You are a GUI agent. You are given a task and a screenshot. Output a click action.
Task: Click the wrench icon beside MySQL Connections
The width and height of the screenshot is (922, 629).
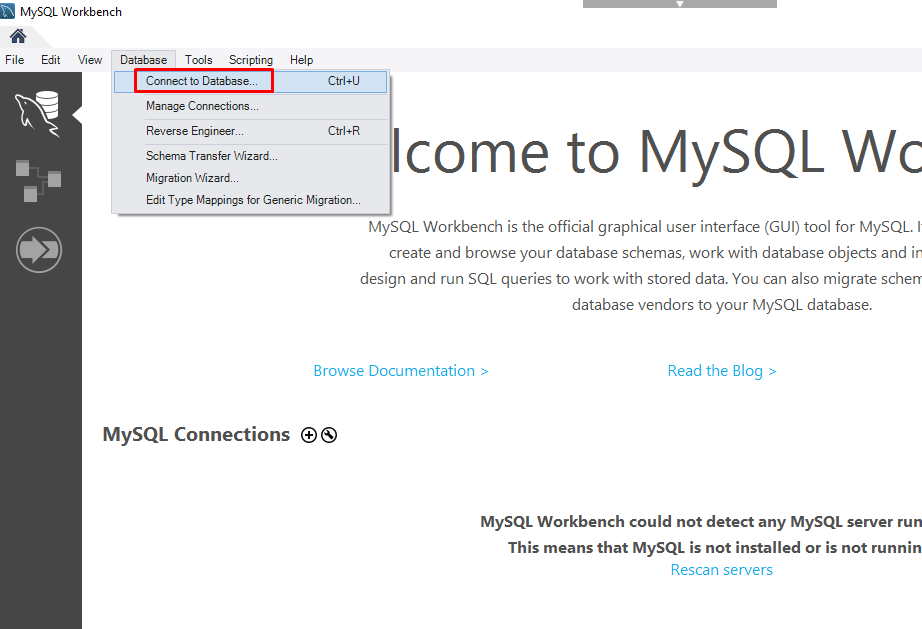click(x=329, y=435)
